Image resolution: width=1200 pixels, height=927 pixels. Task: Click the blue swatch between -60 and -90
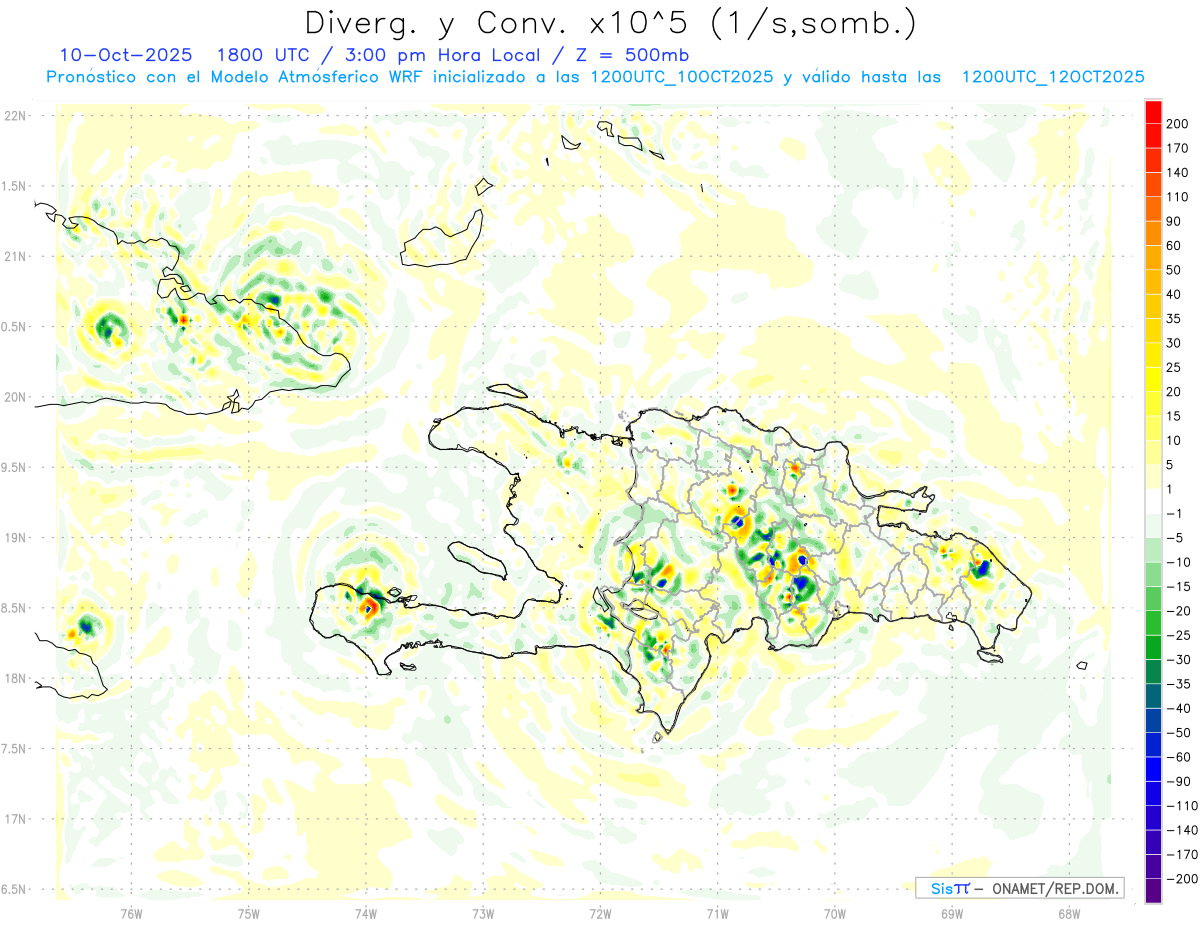pos(1153,769)
